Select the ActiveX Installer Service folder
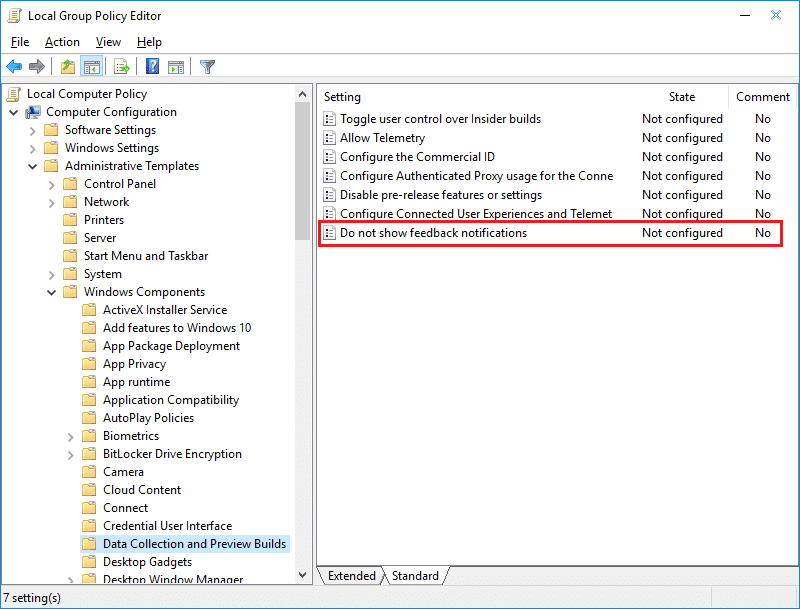 coord(165,310)
